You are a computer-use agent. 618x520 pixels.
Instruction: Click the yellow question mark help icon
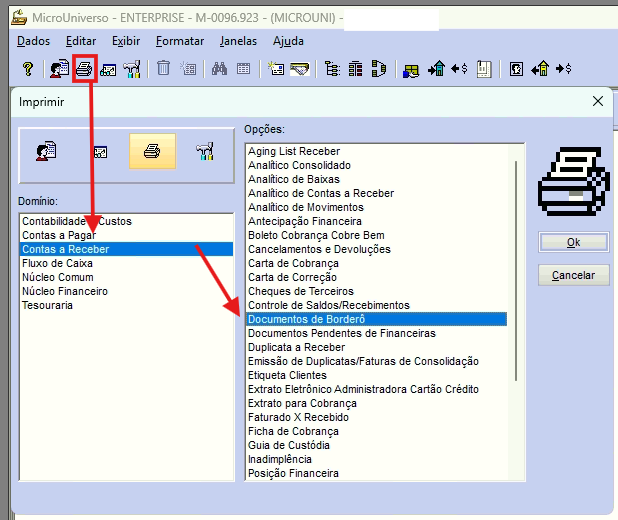pyautogui.click(x=28, y=69)
